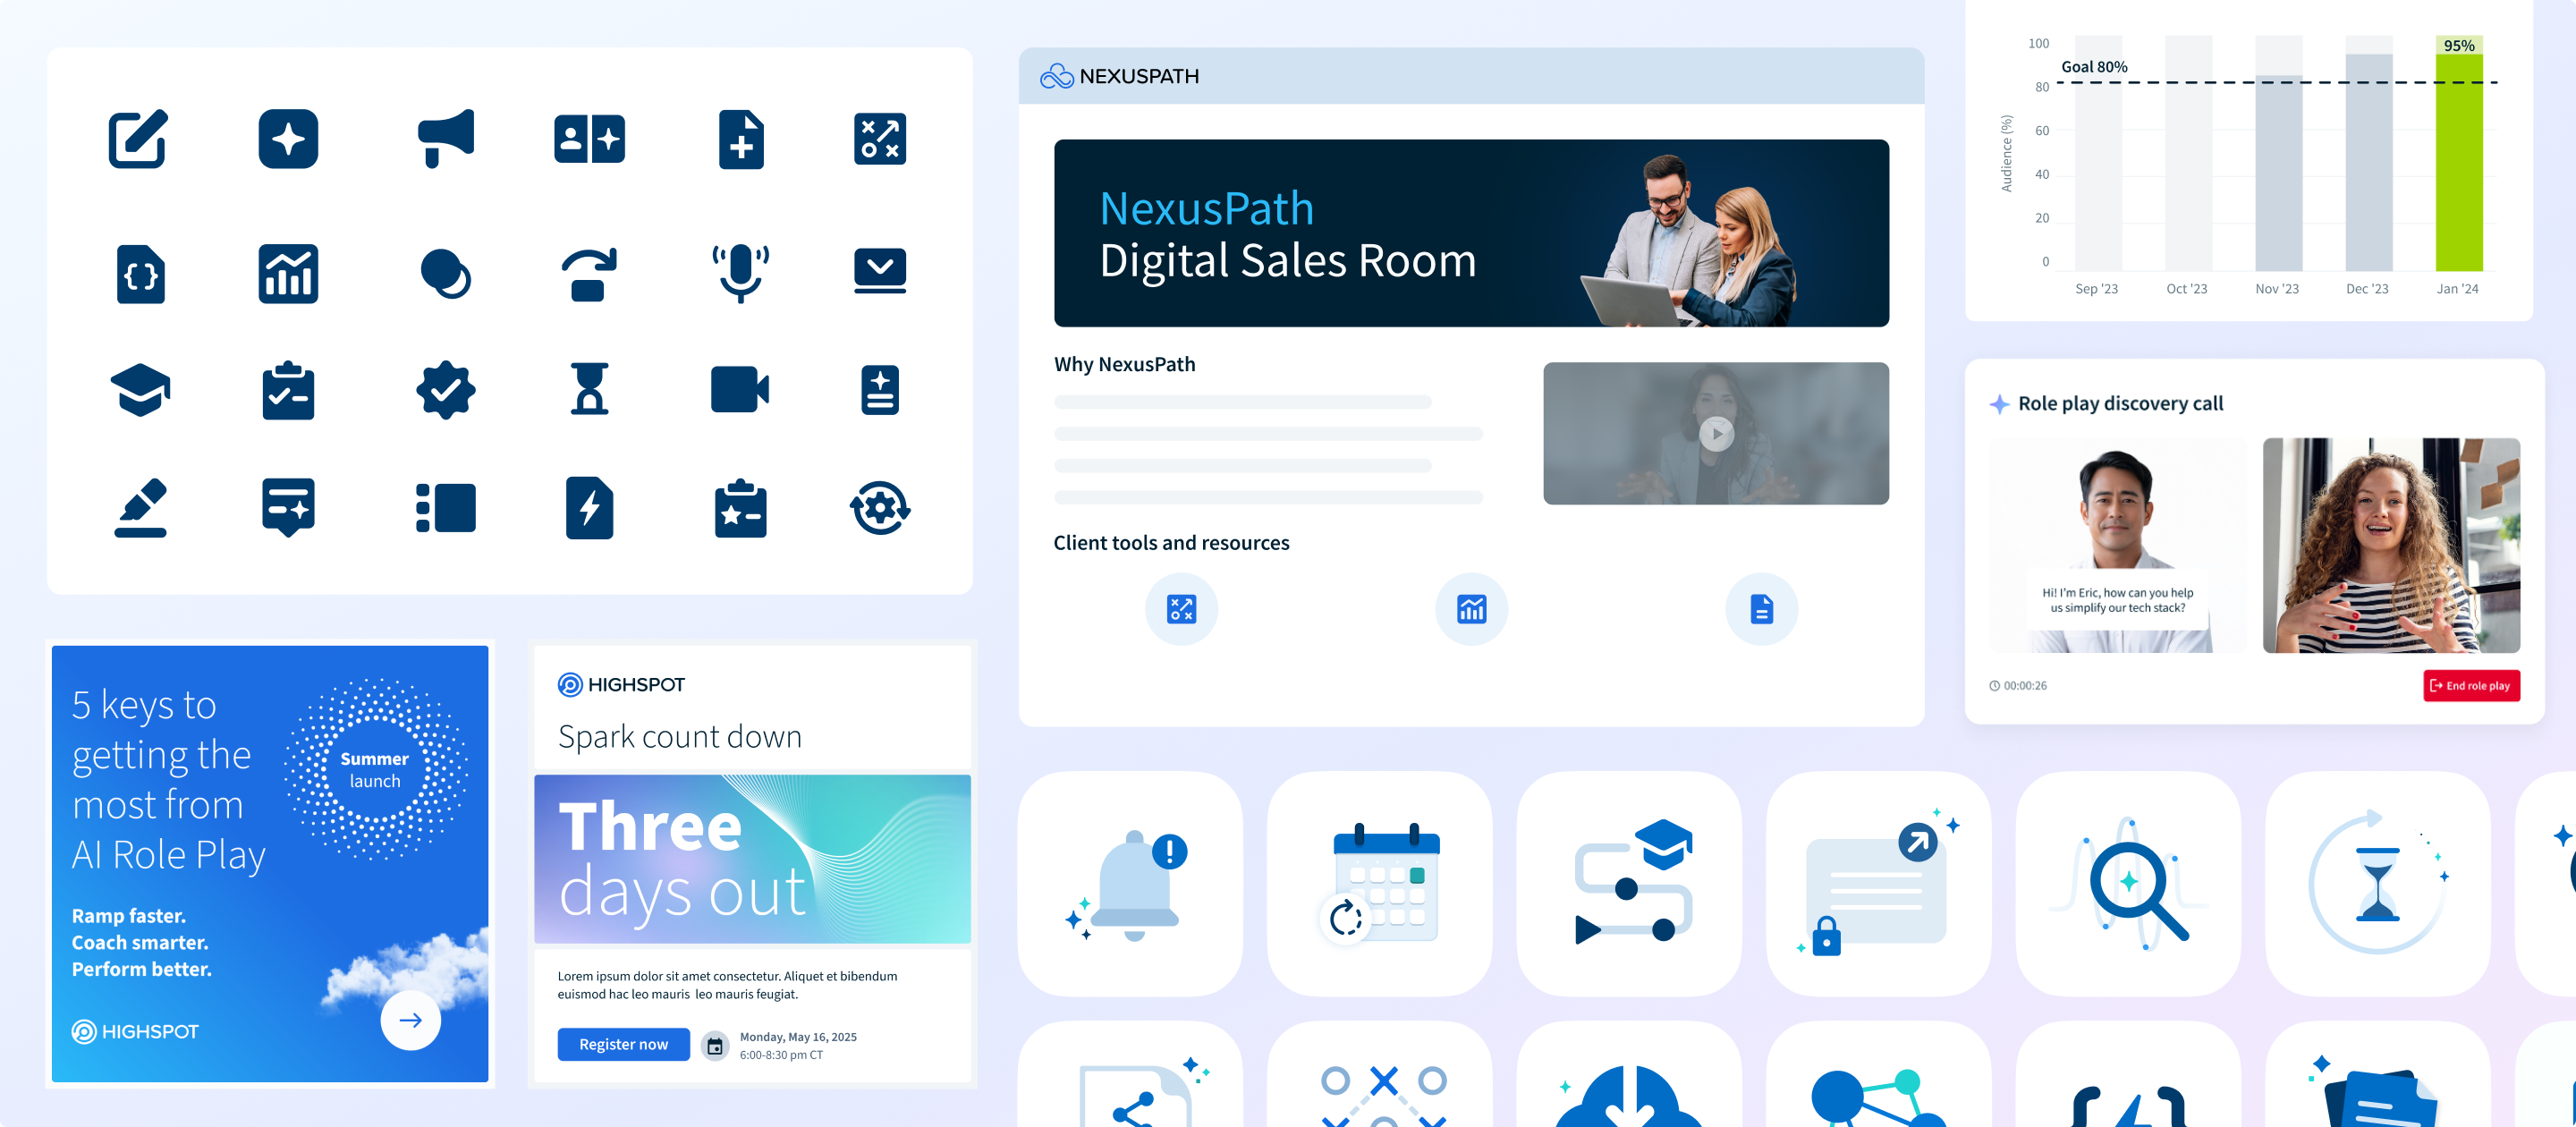Click the Register now button

[x=623, y=1044]
